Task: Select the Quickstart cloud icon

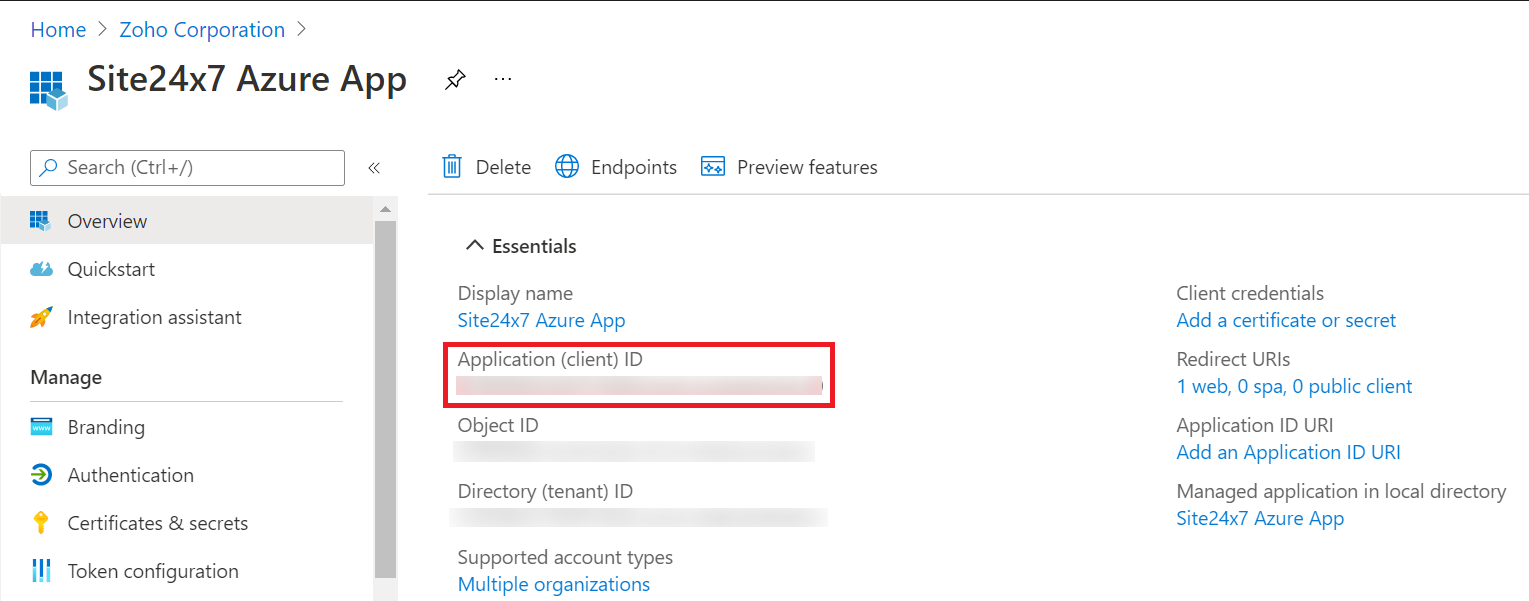Action: pyautogui.click(x=41, y=269)
